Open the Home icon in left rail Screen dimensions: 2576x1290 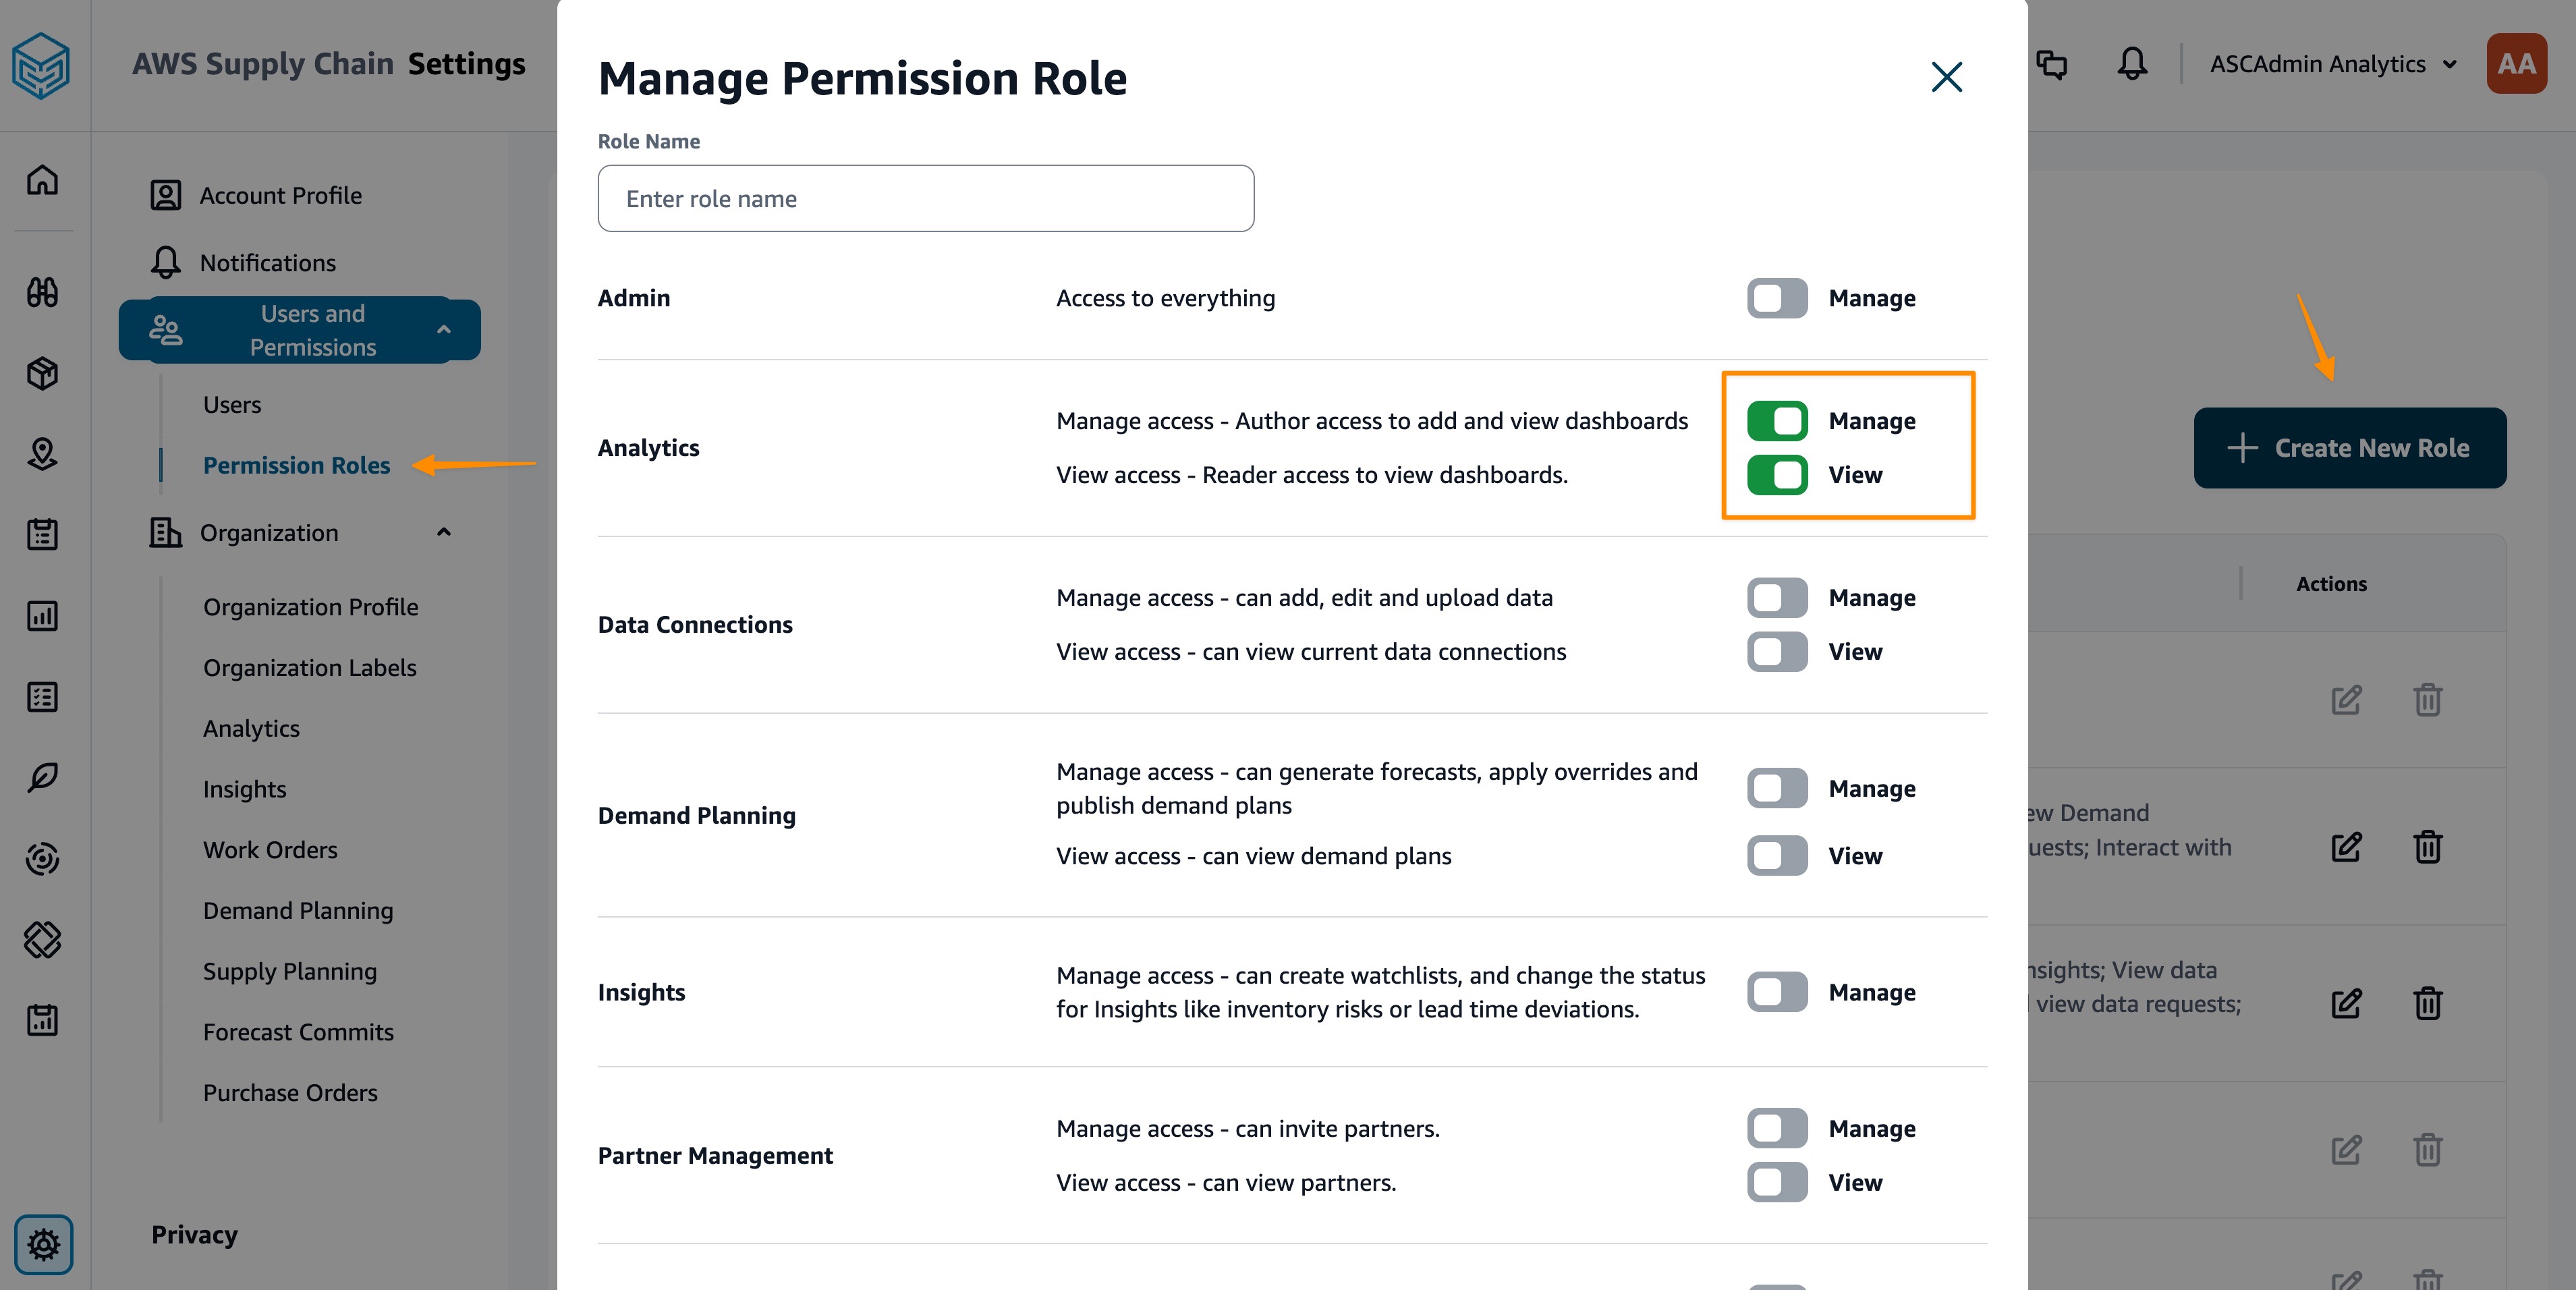(42, 180)
